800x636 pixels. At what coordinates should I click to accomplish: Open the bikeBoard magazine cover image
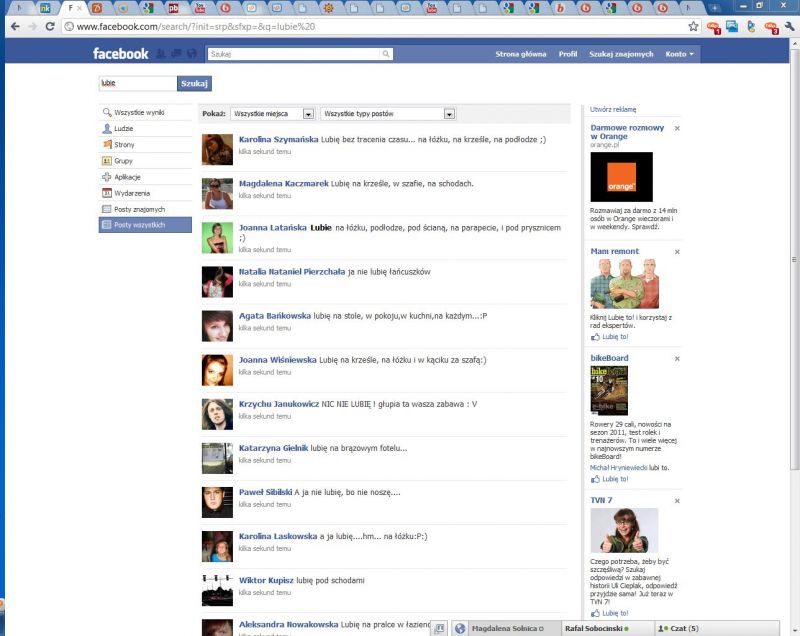(x=609, y=391)
